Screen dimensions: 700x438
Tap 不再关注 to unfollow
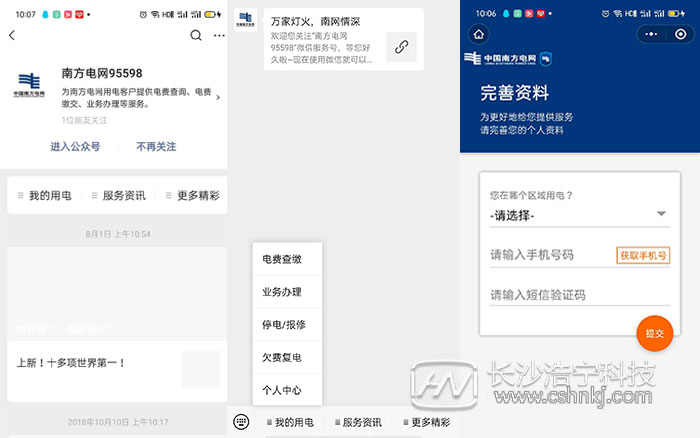pyautogui.click(x=156, y=146)
